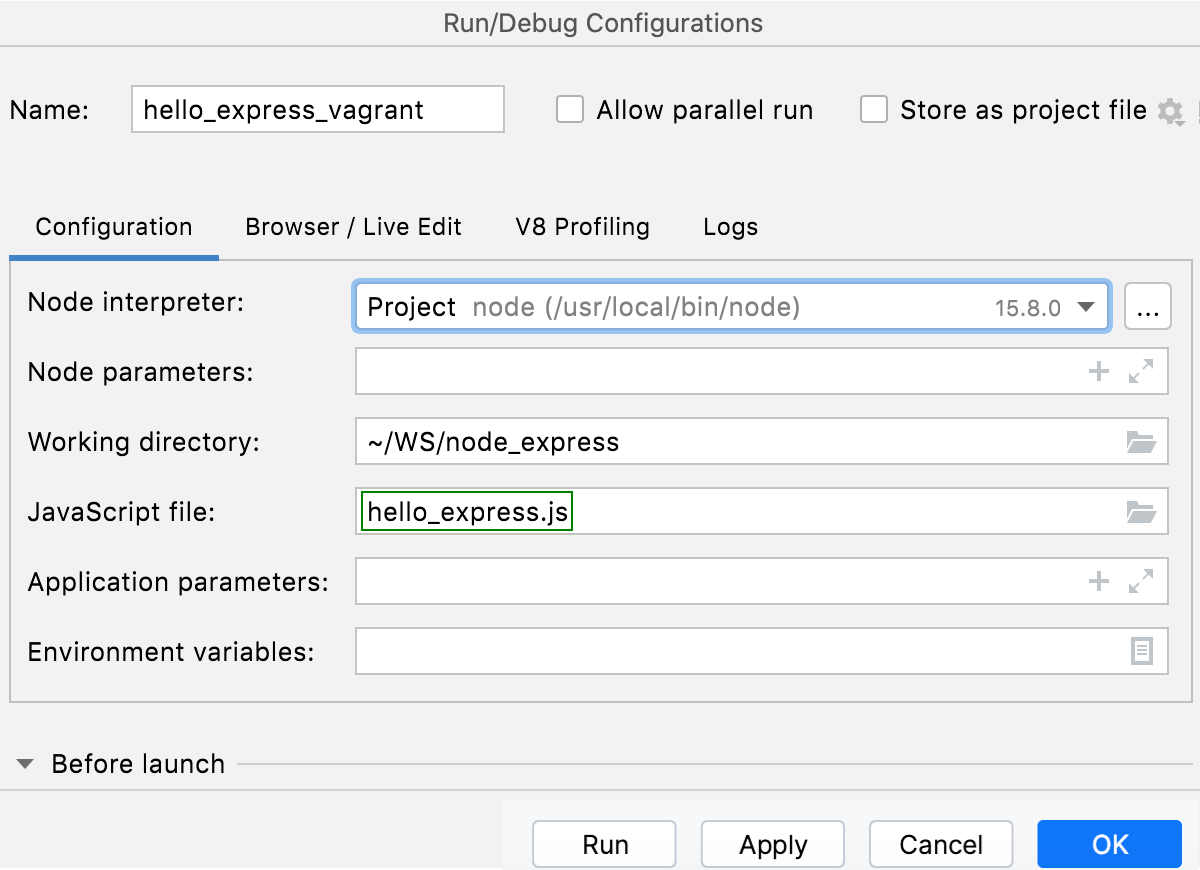The image size is (1200, 870).
Task: Apply the configuration changes
Action: (x=772, y=844)
